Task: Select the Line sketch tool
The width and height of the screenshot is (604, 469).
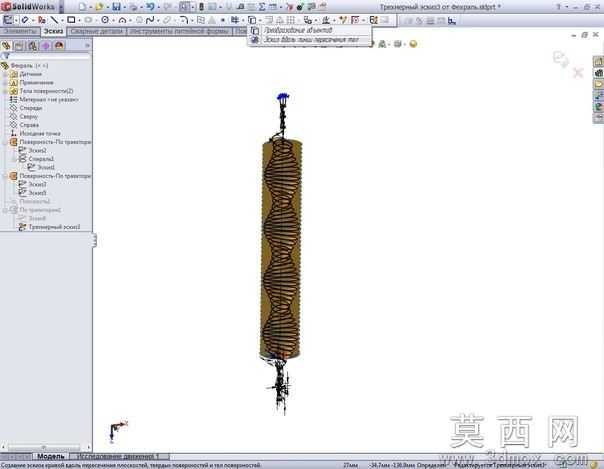Action: tap(54, 20)
